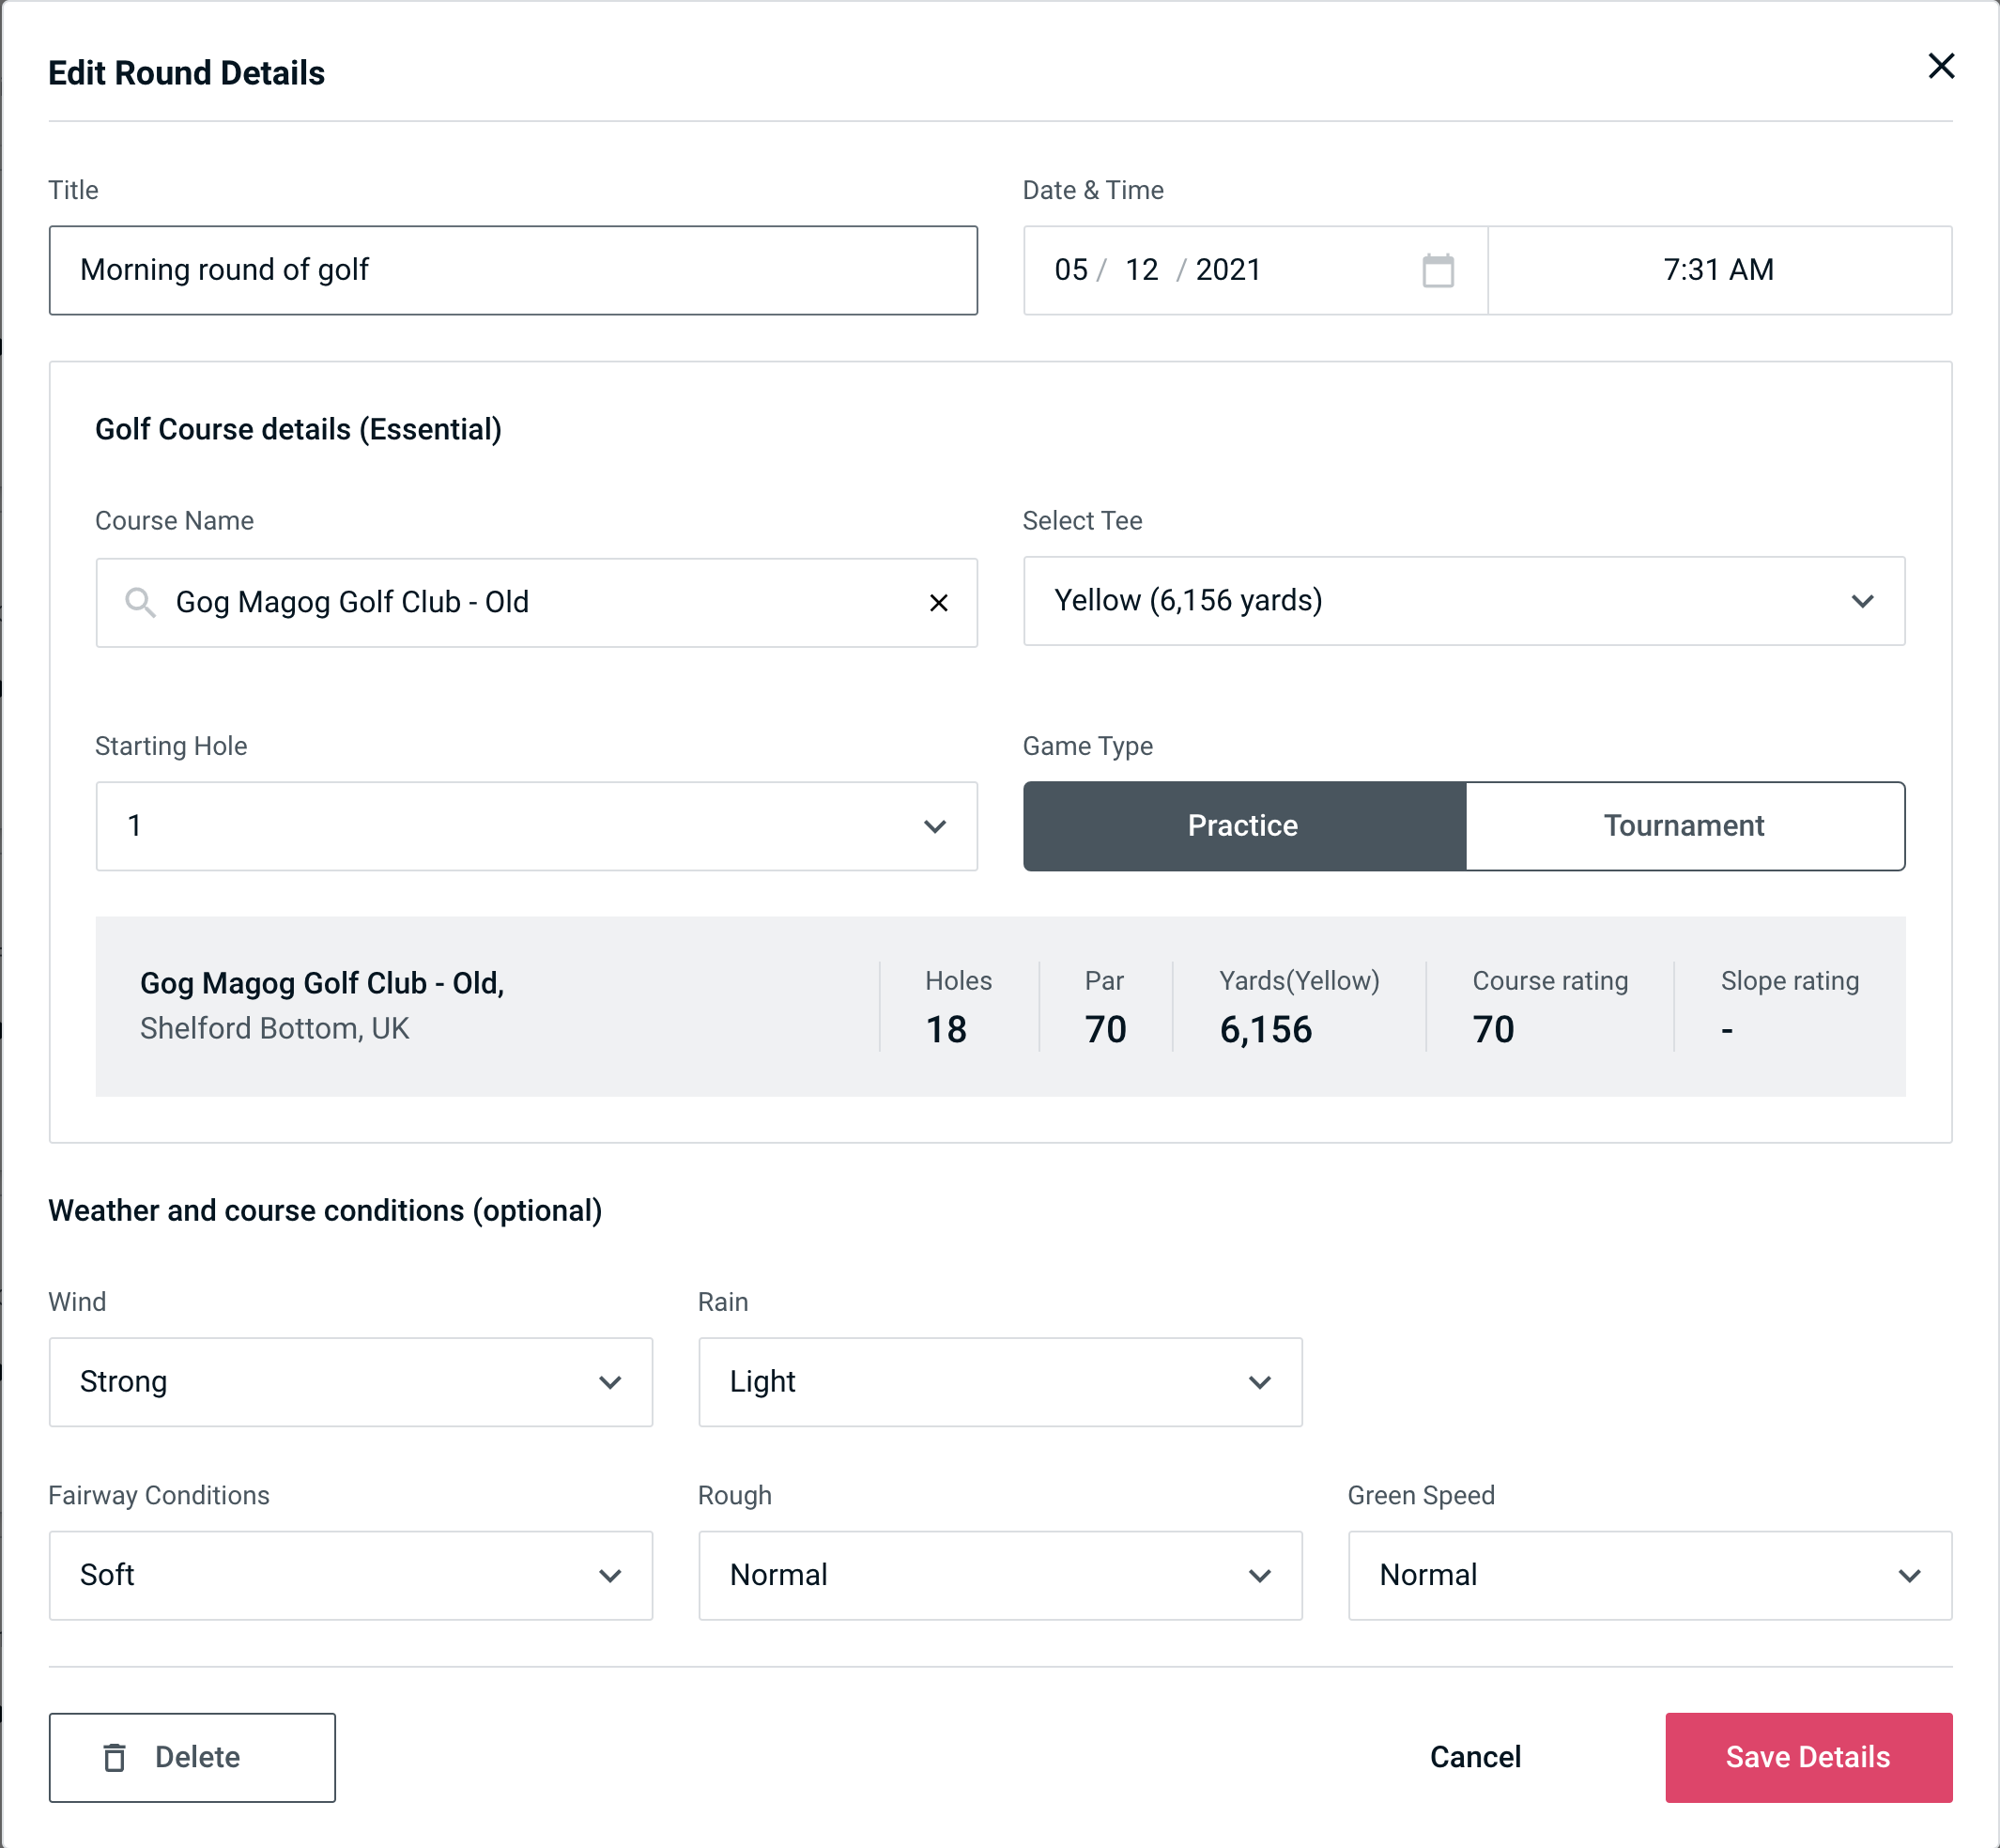Screen dimensions: 2000x1848
Task: Click the search icon in Course Name field
Action: point(139,603)
